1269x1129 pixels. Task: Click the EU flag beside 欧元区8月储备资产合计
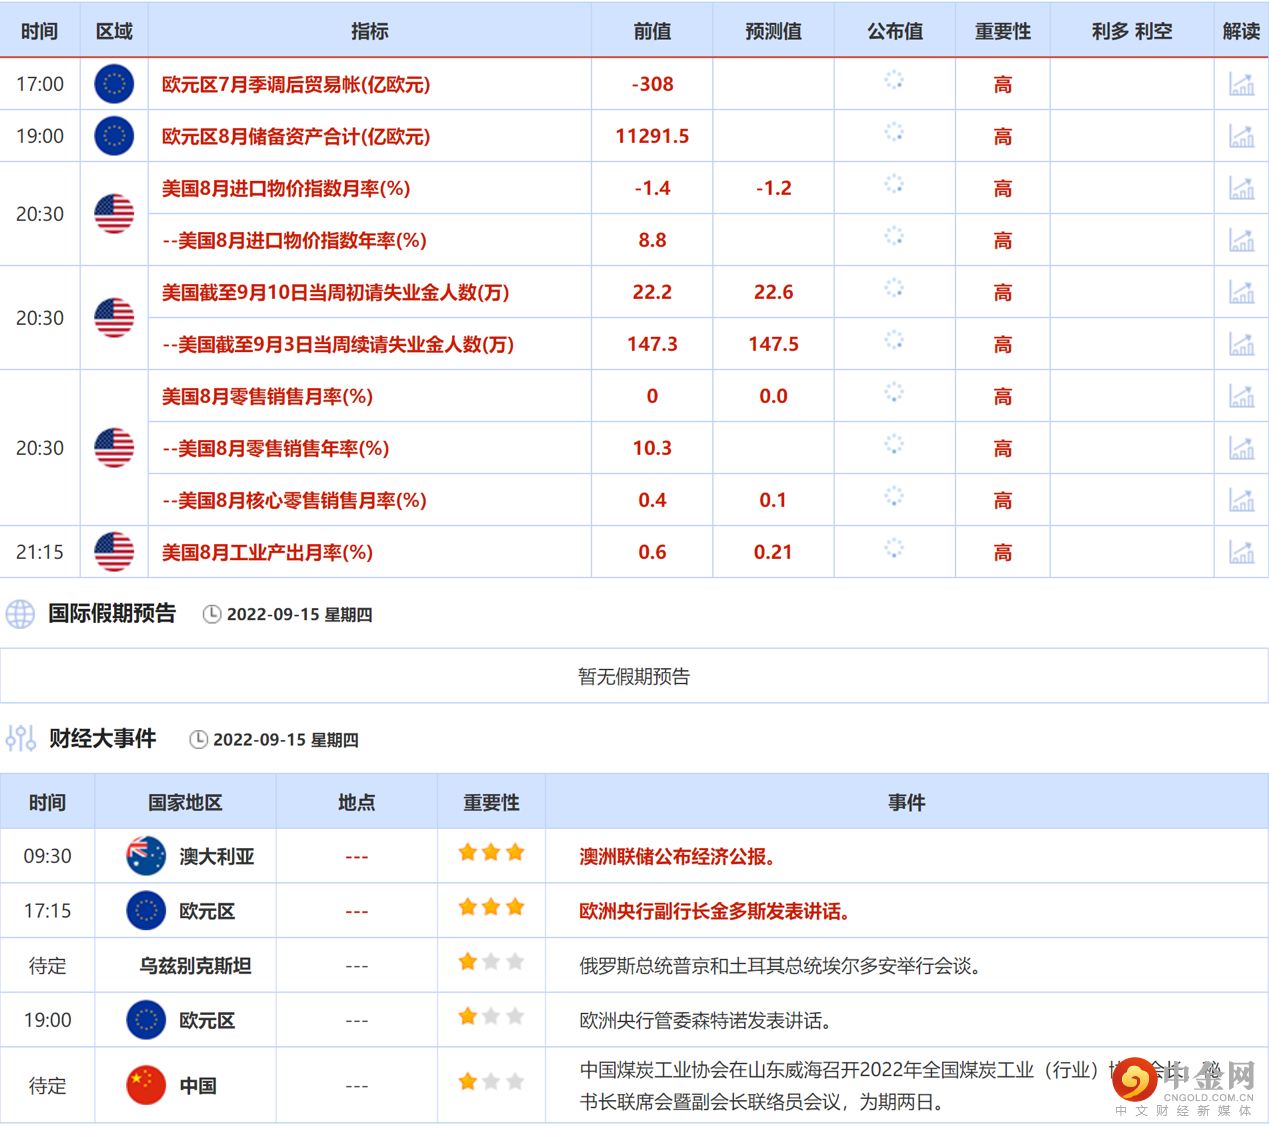[114, 135]
